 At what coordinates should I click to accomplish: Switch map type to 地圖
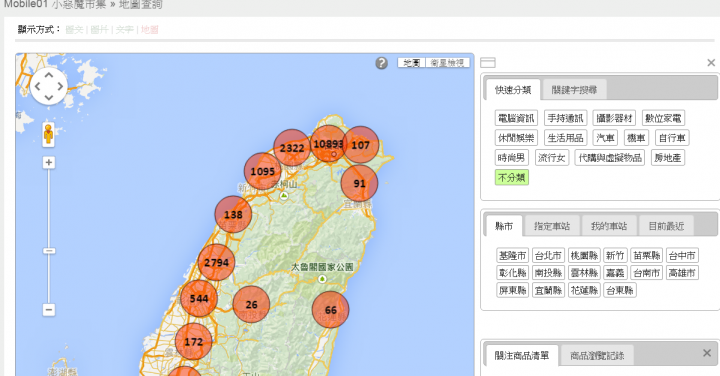click(411, 63)
